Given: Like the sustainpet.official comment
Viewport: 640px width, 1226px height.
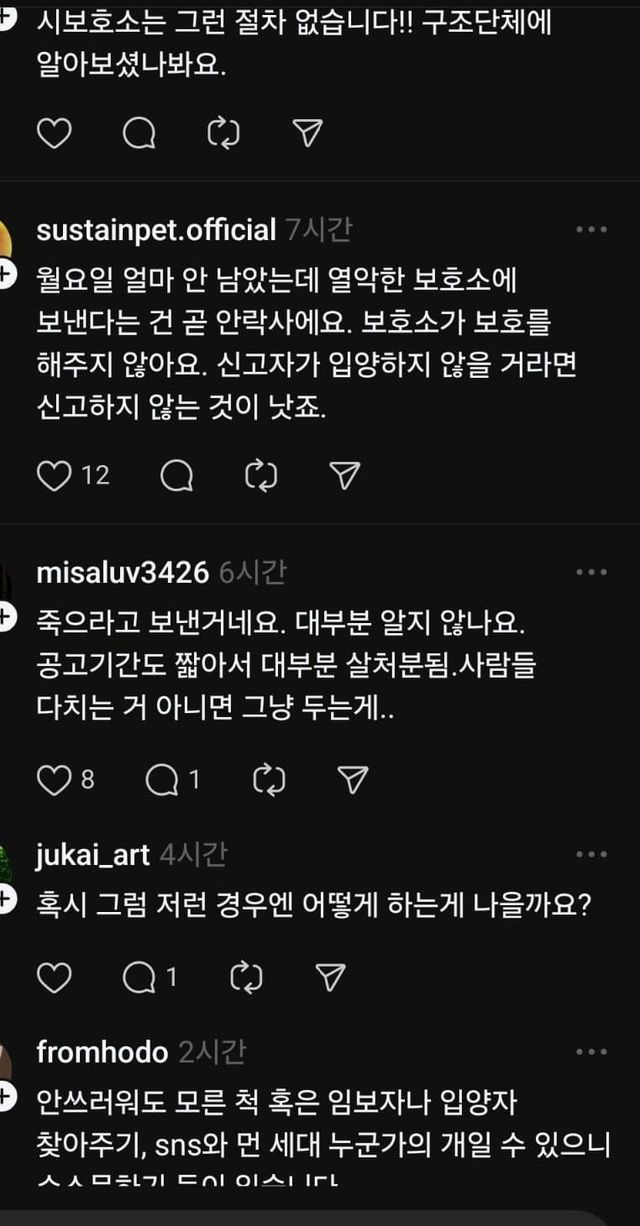Looking at the screenshot, I should (54, 476).
